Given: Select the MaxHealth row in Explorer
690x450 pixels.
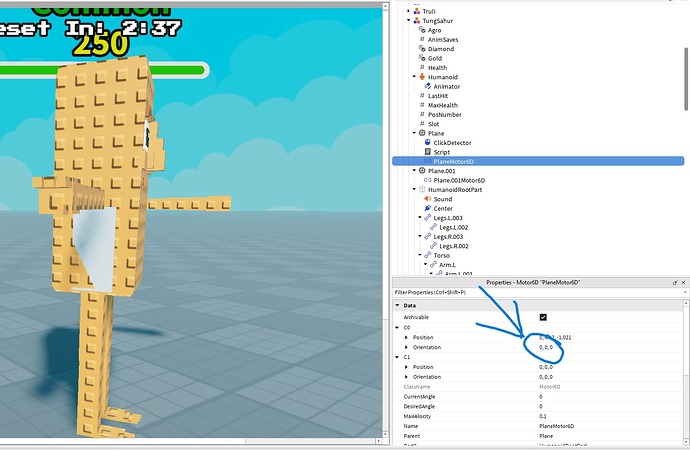Looking at the screenshot, I should pos(538,105).
